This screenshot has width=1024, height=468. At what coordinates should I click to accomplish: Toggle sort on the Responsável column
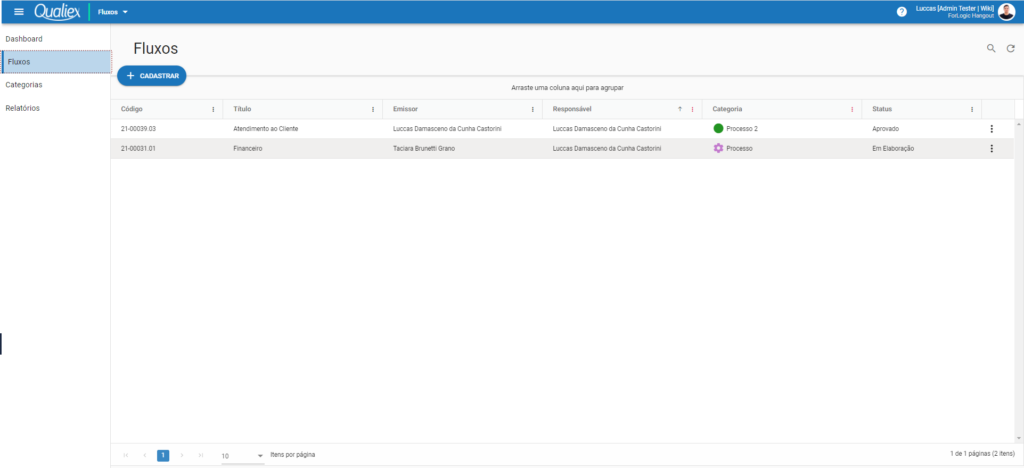(572, 109)
